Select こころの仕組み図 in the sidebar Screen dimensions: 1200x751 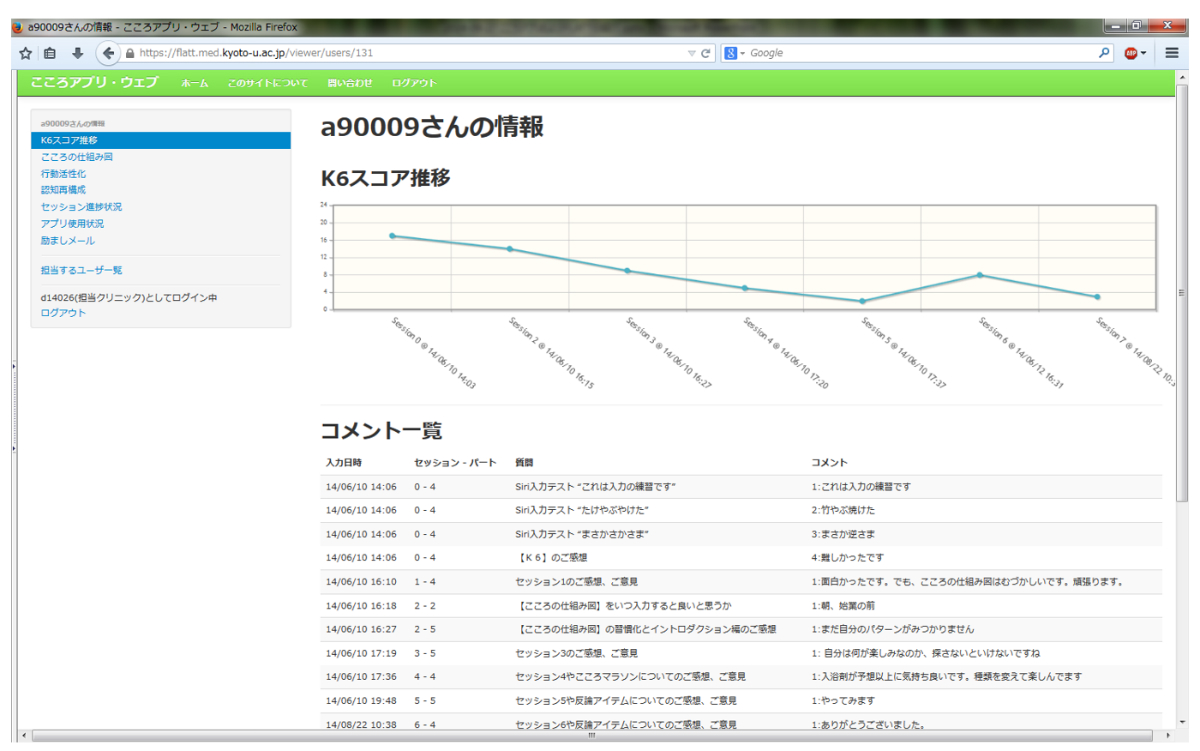[x=77, y=157]
